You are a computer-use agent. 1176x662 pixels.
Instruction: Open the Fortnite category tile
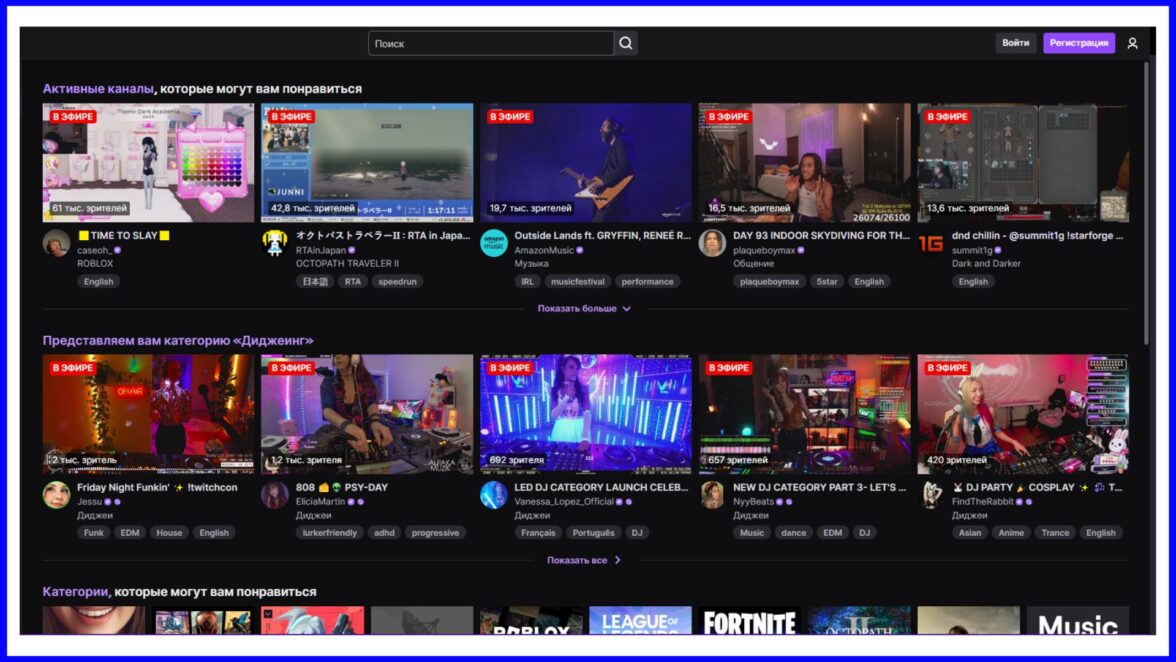(750, 621)
